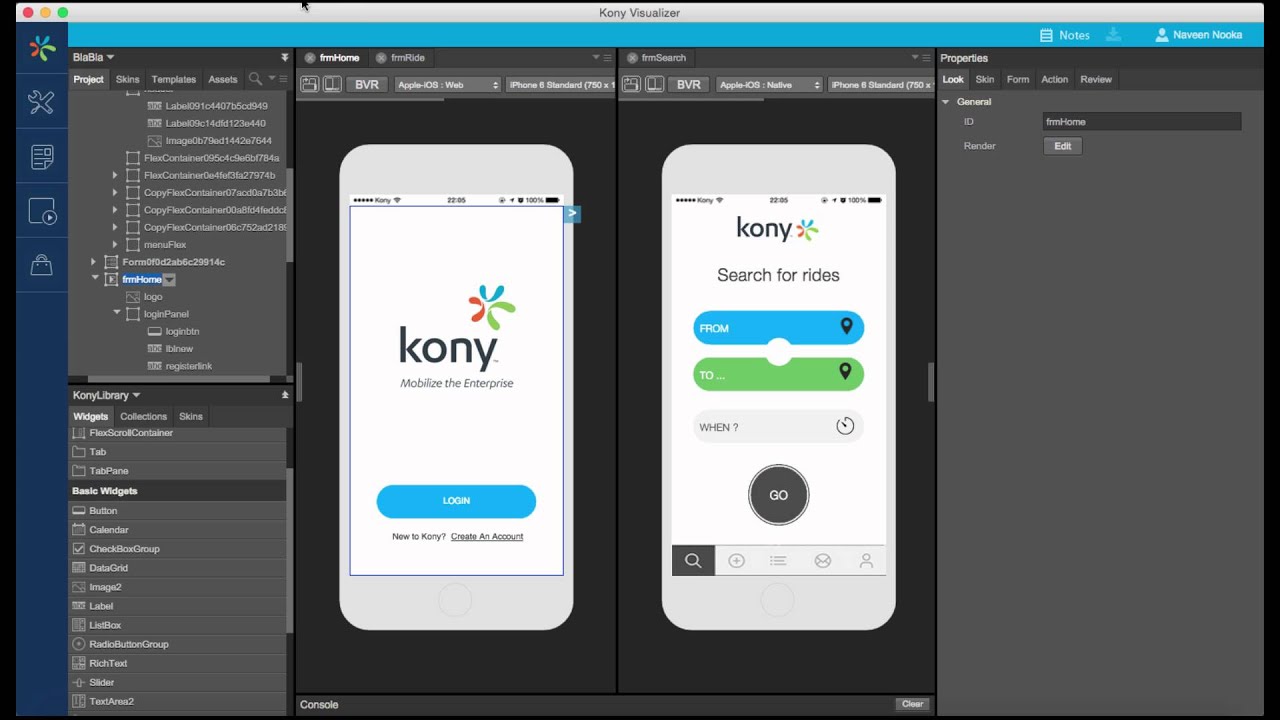Click the LOGIN button on the frmHome canvas
The height and width of the screenshot is (720, 1280).
[456, 501]
